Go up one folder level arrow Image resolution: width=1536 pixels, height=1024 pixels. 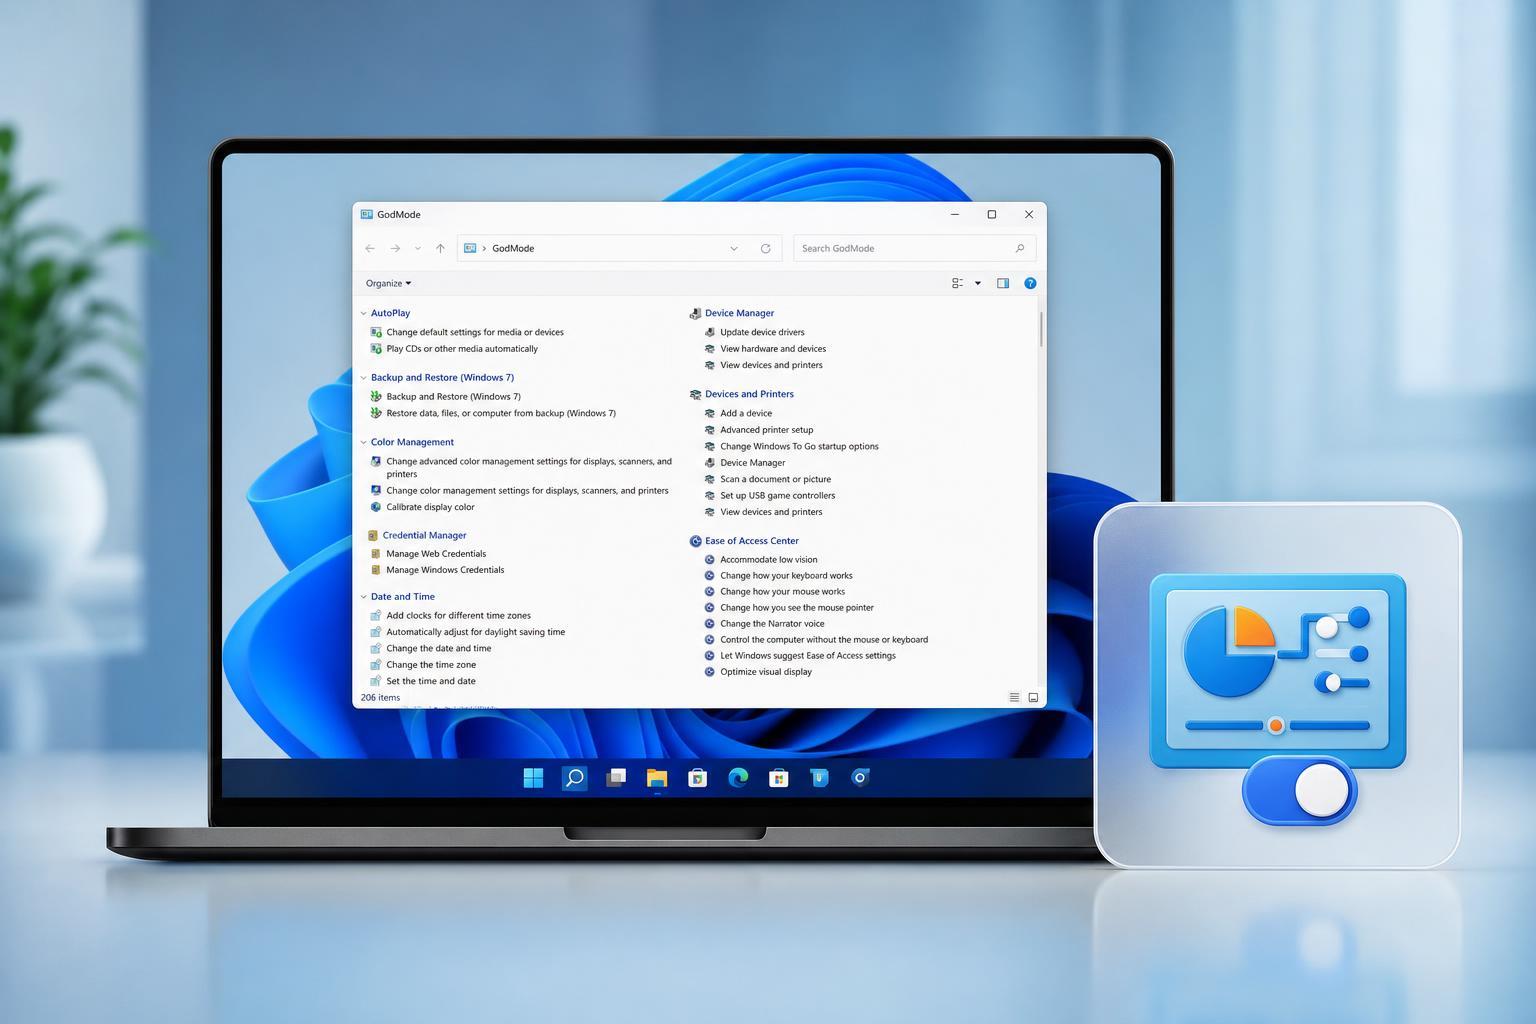(x=440, y=248)
